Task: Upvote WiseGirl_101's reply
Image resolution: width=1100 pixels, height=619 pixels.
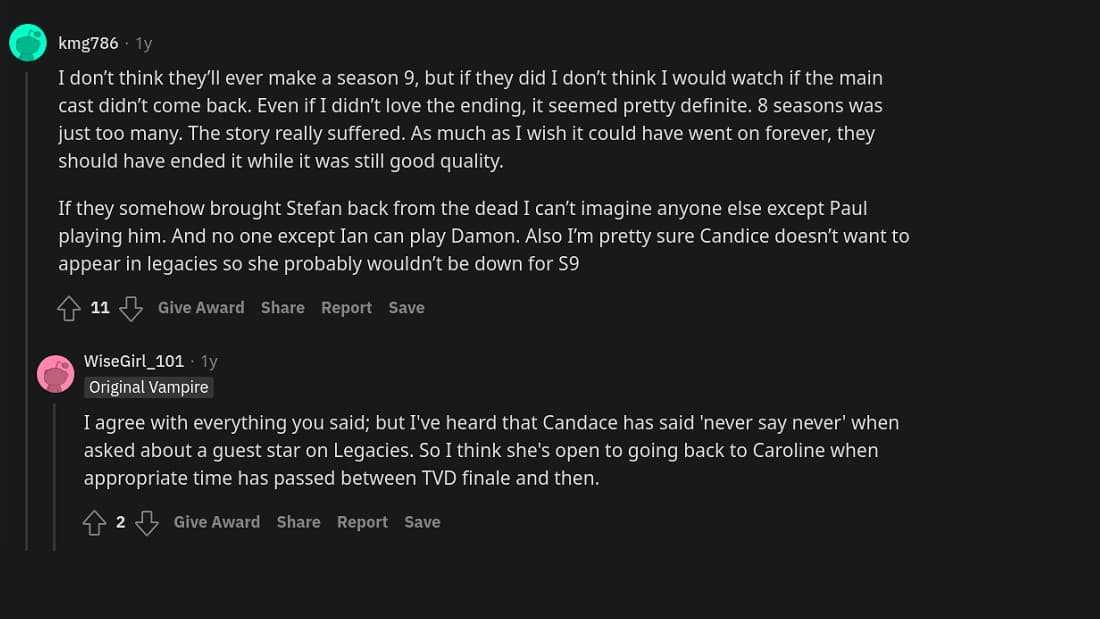Action: pyautogui.click(x=95, y=522)
